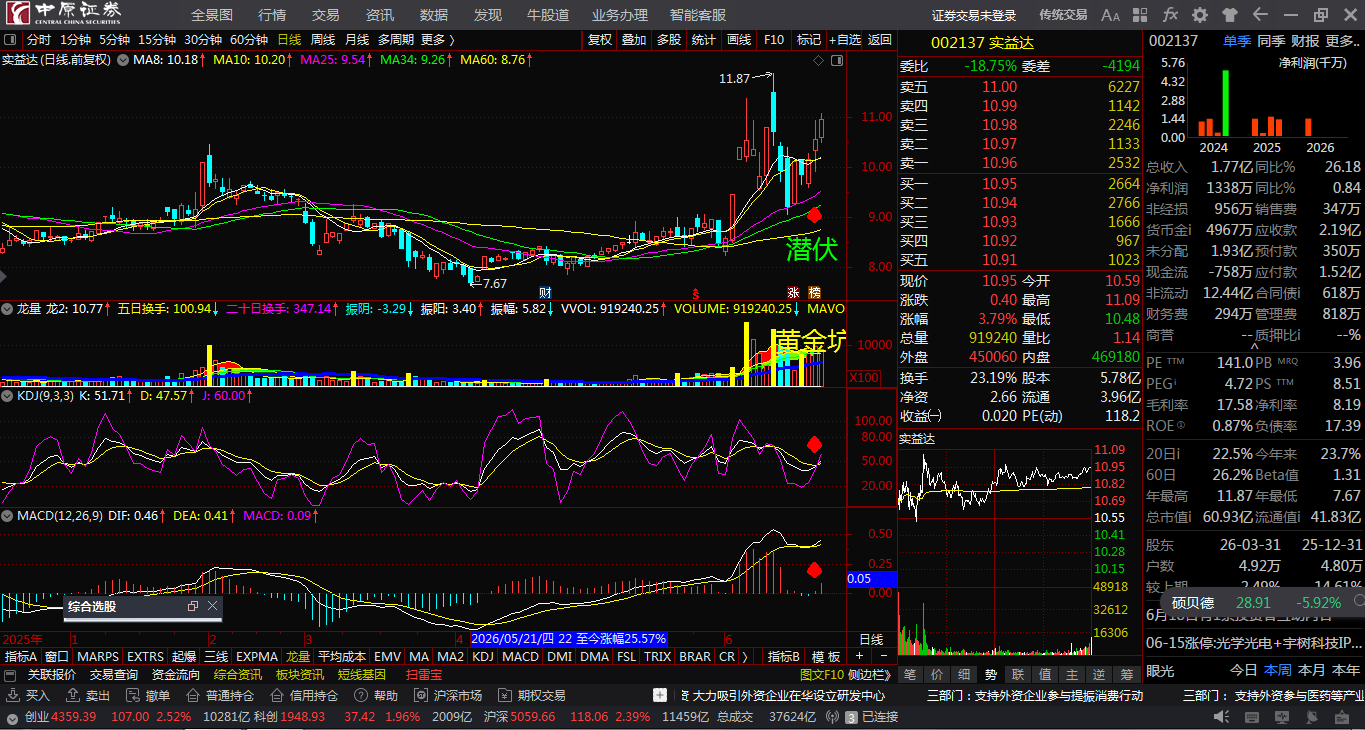
Task: Click the 传统交易 button
Action: [x=1063, y=15]
